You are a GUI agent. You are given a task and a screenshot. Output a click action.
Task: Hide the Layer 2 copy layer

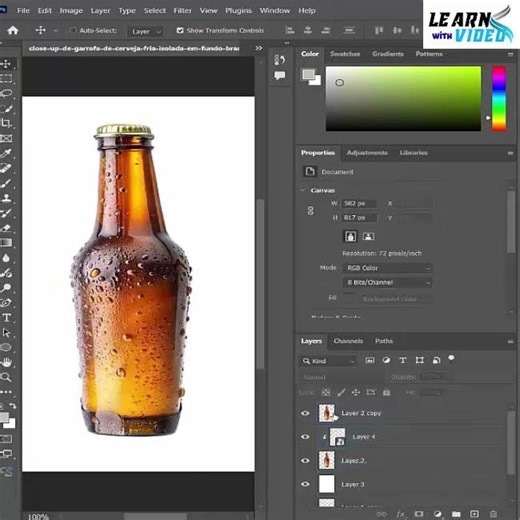click(x=305, y=413)
